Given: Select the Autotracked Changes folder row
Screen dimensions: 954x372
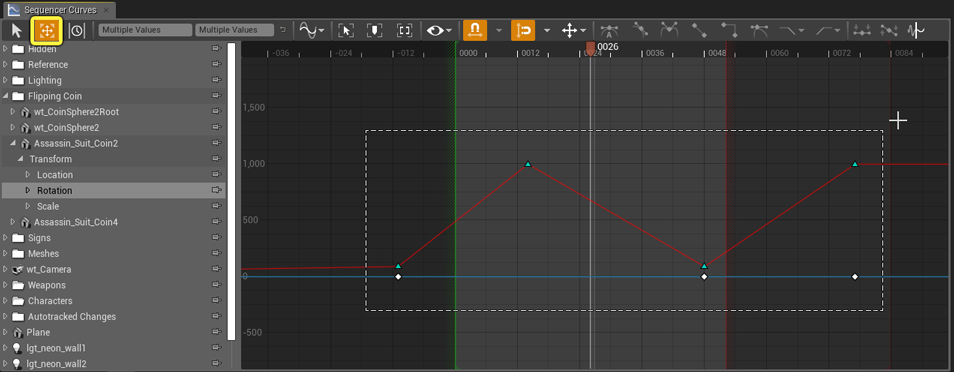Looking at the screenshot, I should click(113, 317).
